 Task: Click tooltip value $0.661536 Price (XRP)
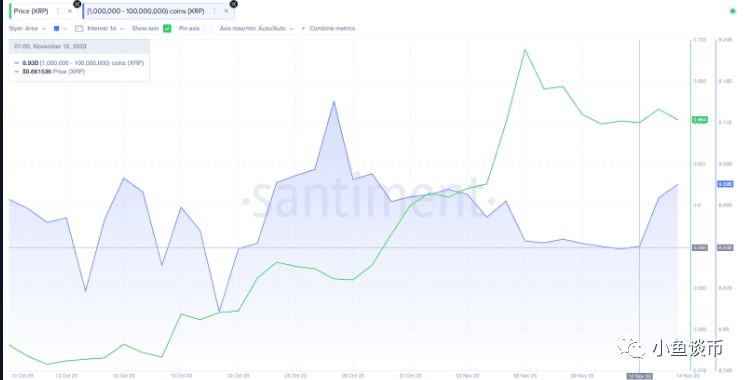point(50,71)
